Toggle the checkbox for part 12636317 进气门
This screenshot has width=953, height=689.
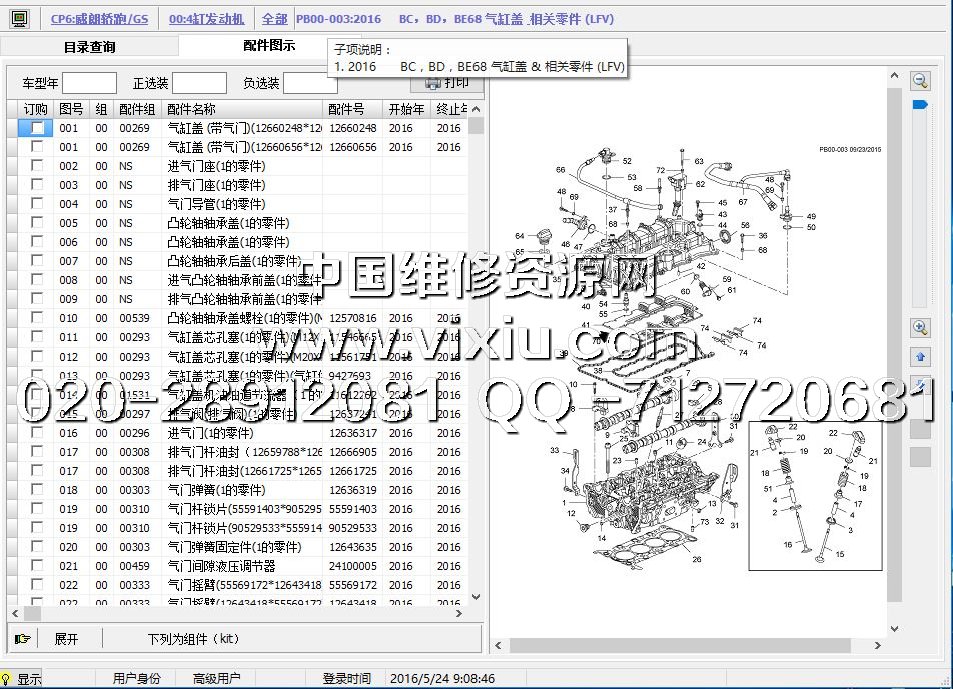37,433
